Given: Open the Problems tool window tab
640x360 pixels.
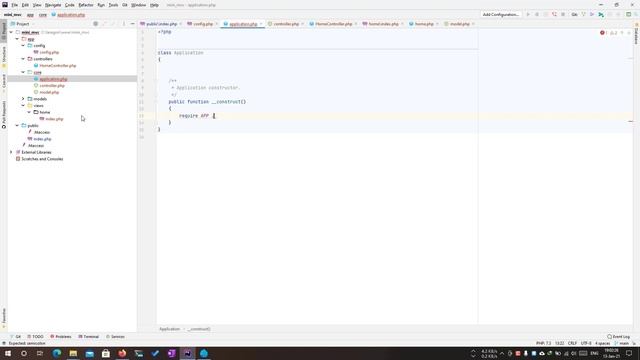Looking at the screenshot, I should tap(61, 337).
